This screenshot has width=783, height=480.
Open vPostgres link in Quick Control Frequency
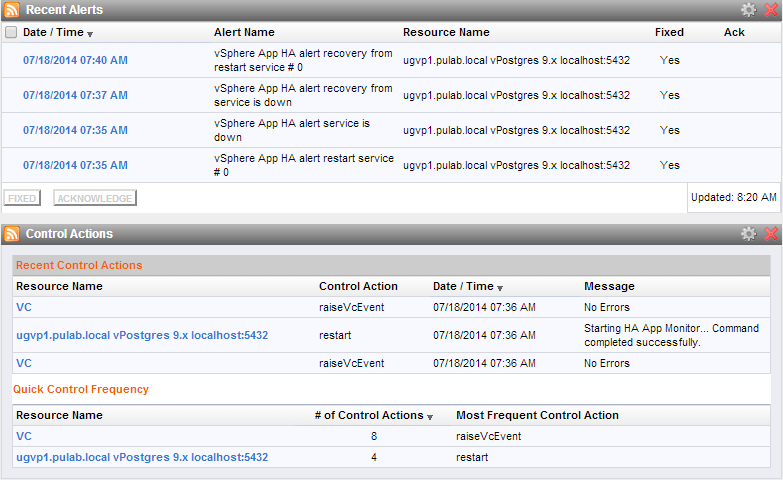point(142,457)
